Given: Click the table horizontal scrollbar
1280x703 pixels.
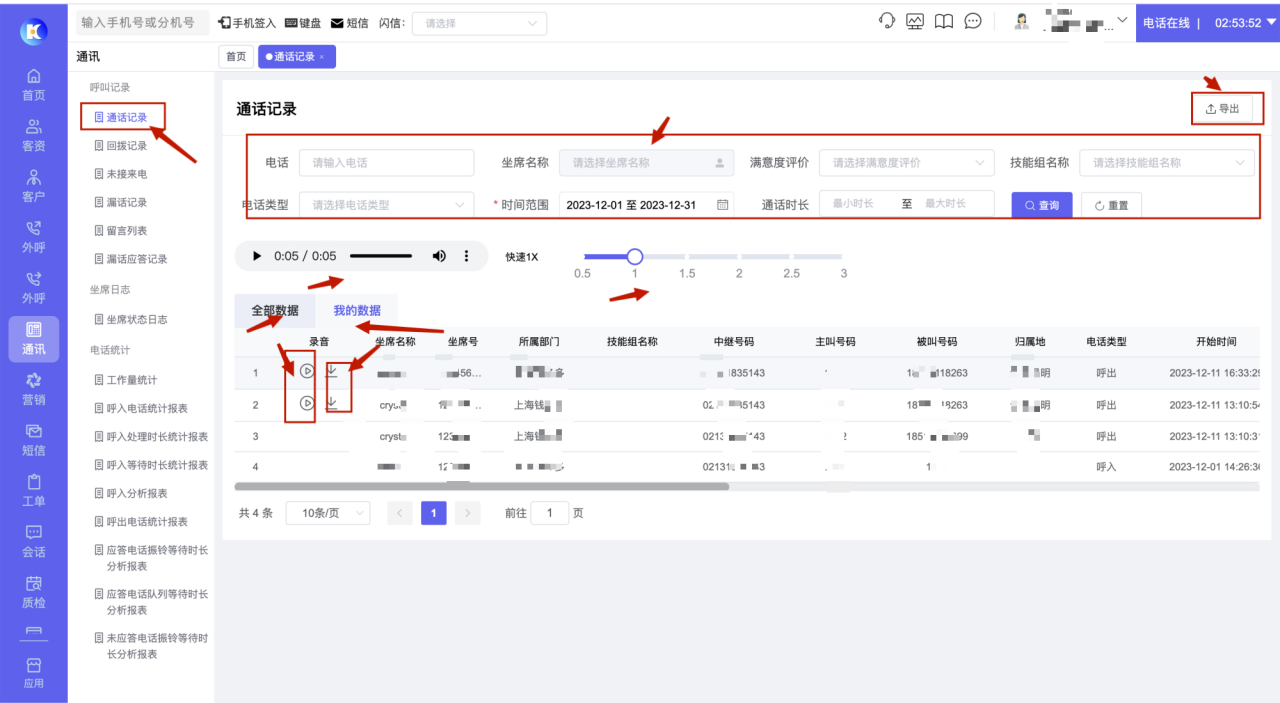Looking at the screenshot, I should point(481,487).
